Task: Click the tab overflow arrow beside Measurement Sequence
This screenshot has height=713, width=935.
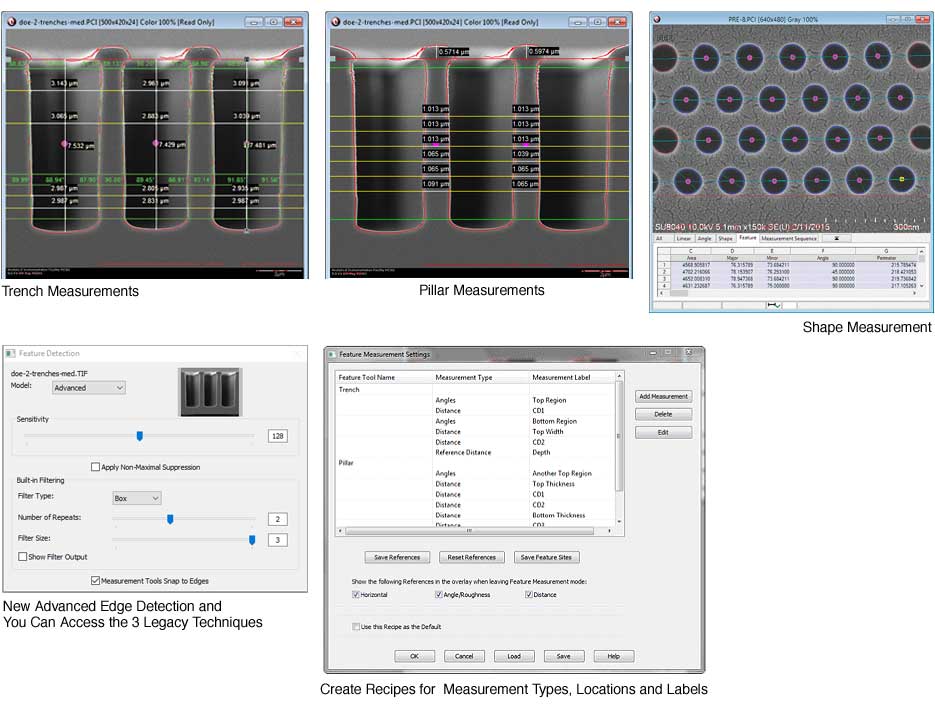Action: (836, 239)
